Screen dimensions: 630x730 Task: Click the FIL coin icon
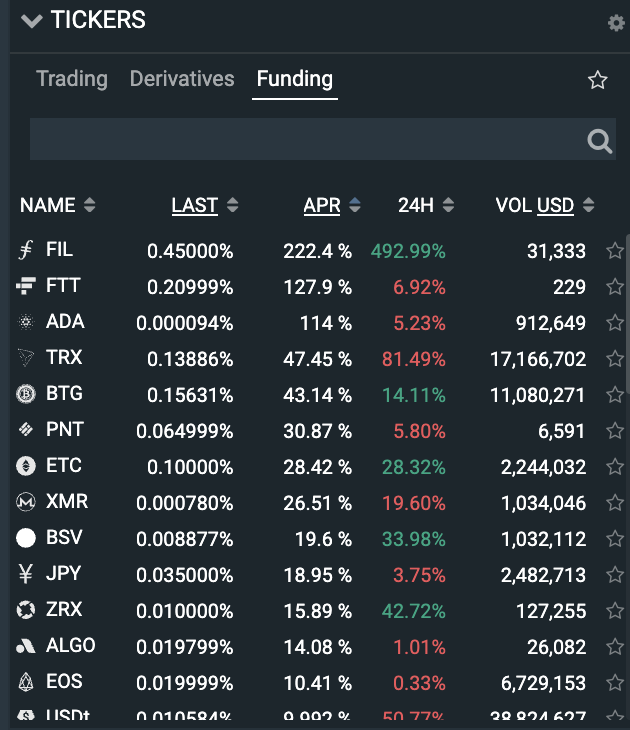coord(26,250)
